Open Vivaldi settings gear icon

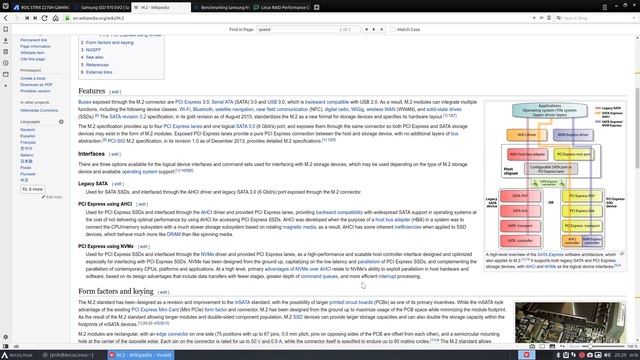click(x=5, y=337)
